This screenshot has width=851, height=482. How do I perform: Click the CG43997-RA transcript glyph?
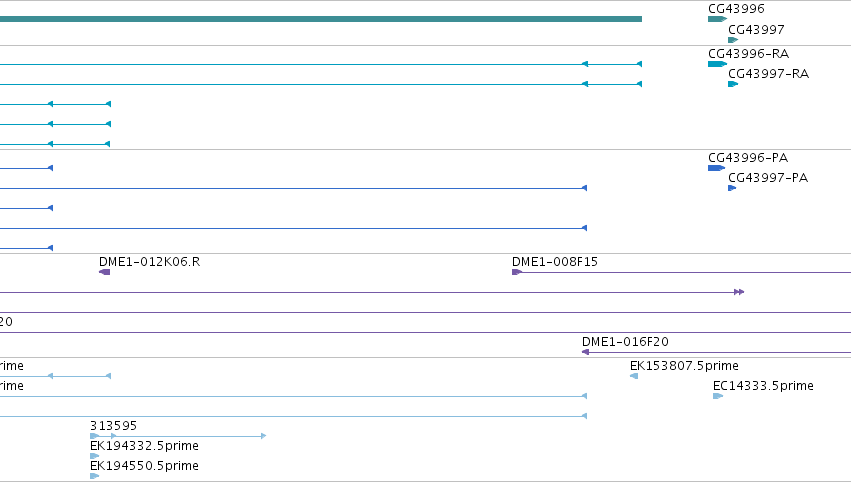pyautogui.click(x=733, y=84)
